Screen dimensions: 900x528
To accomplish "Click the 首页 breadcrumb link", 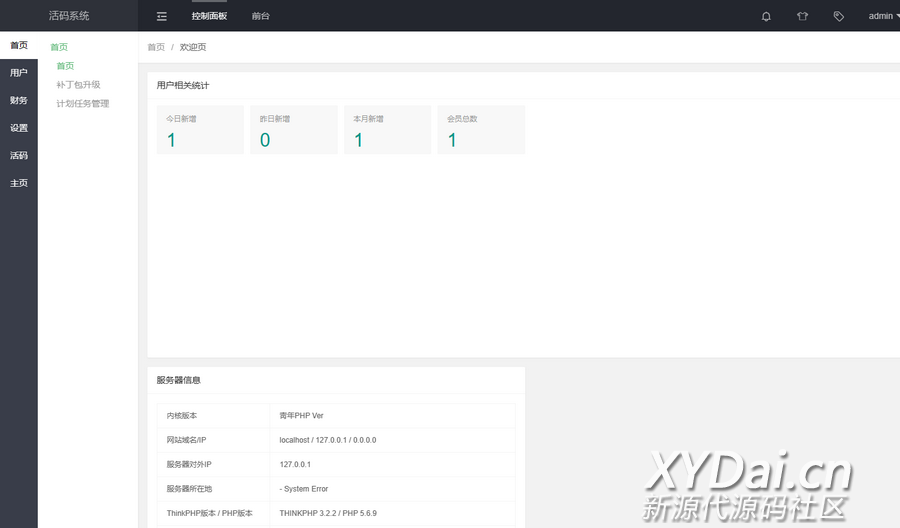I will click(156, 47).
